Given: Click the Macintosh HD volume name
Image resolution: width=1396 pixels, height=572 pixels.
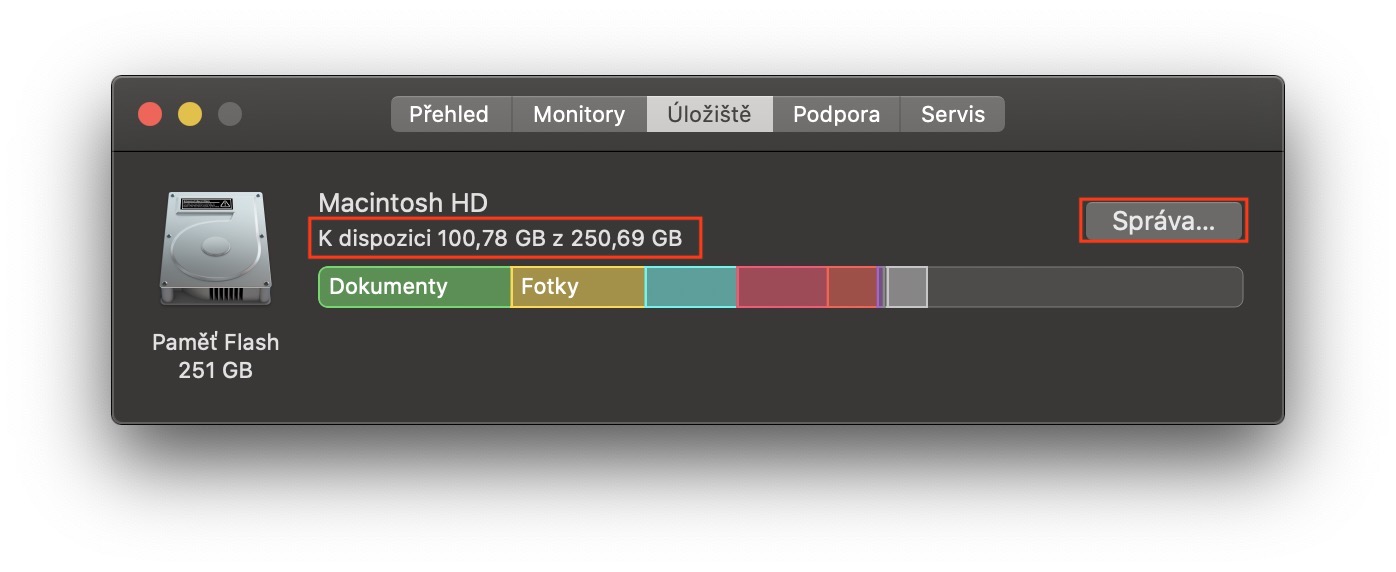Looking at the screenshot, I should [x=403, y=203].
